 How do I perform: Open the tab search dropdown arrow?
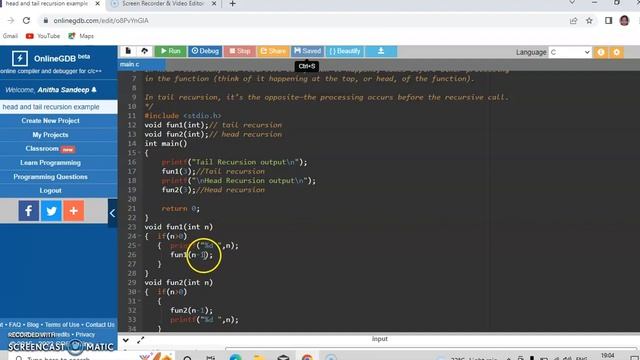pyautogui.click(x=572, y=2)
